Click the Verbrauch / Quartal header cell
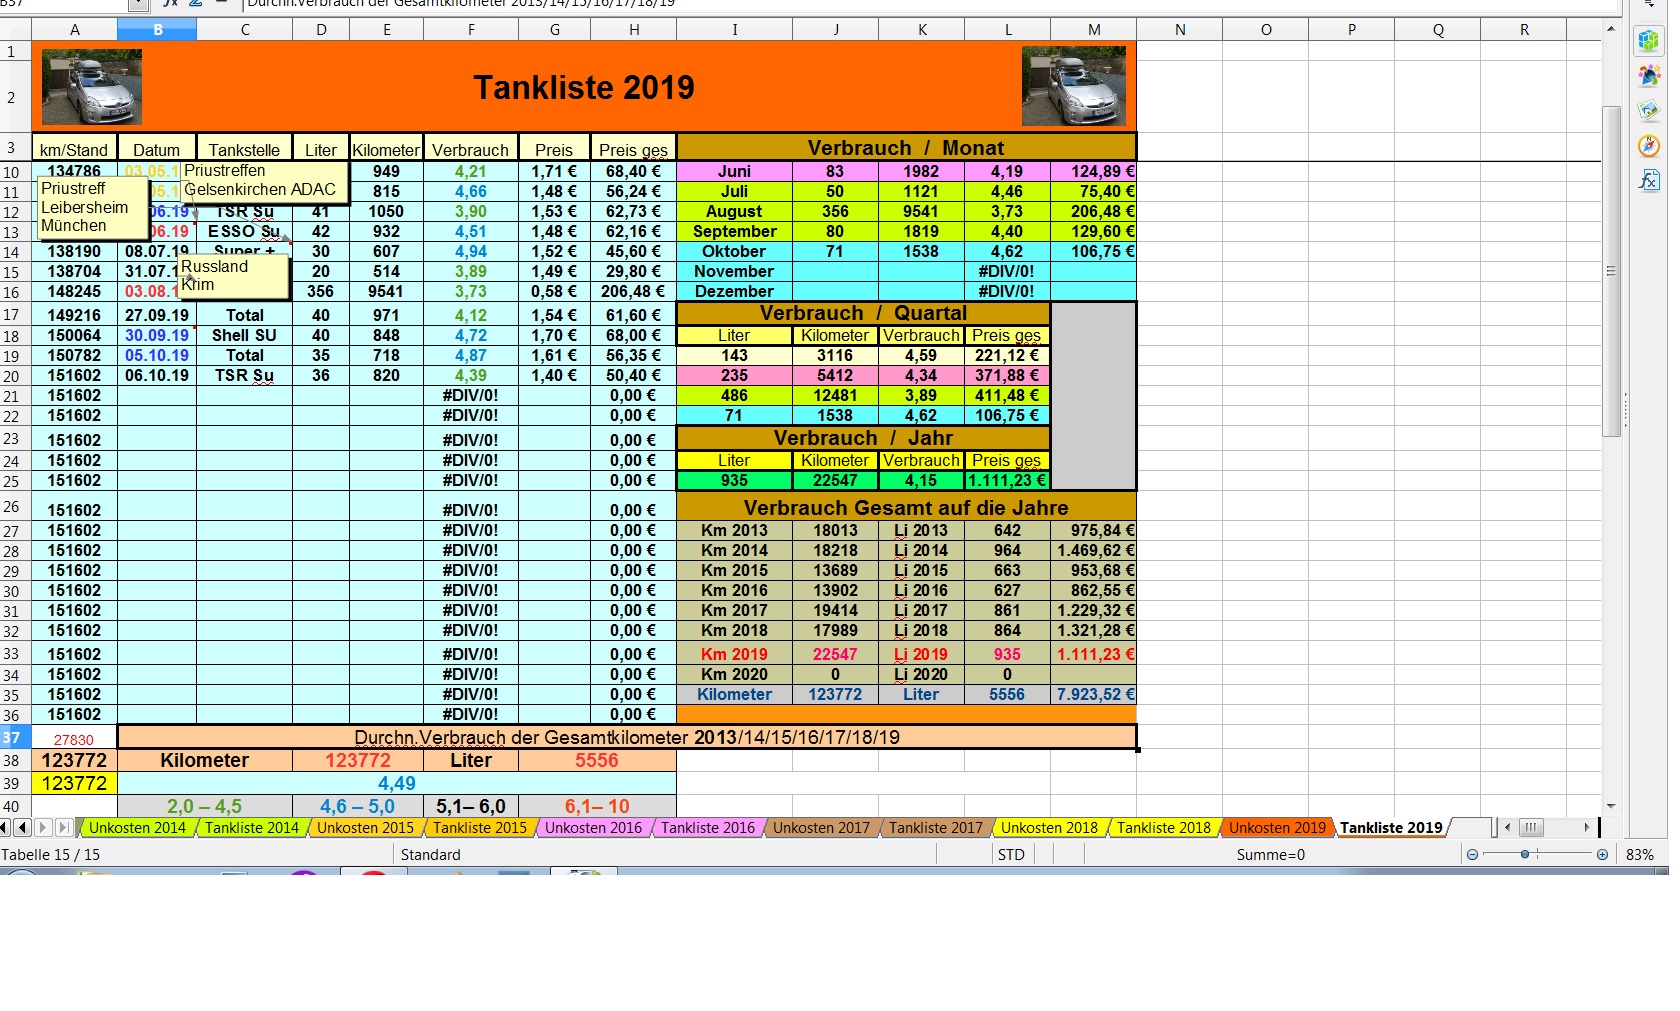 click(863, 313)
